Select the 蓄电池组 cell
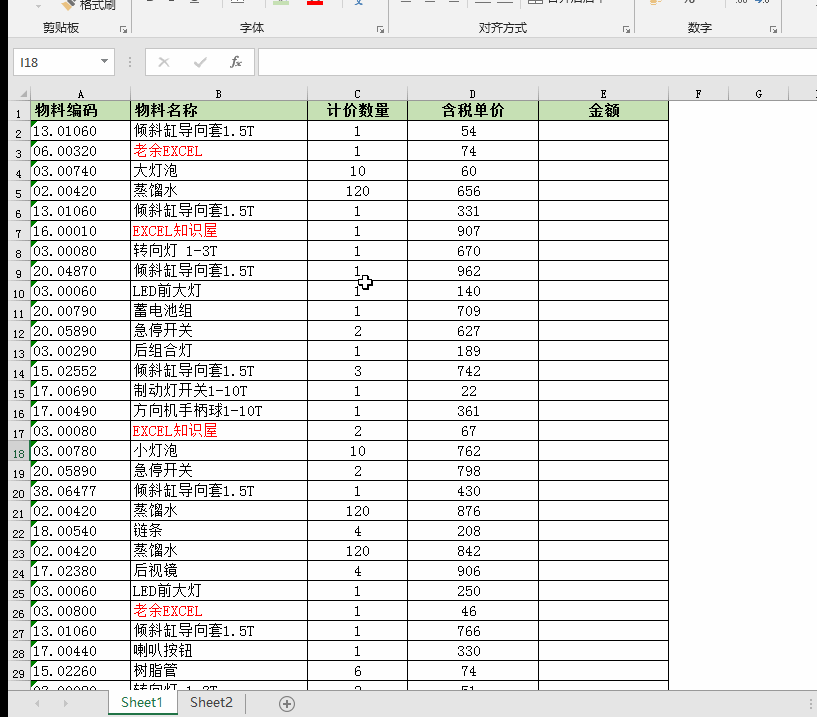The height and width of the screenshot is (717, 817). pyautogui.click(x=219, y=311)
